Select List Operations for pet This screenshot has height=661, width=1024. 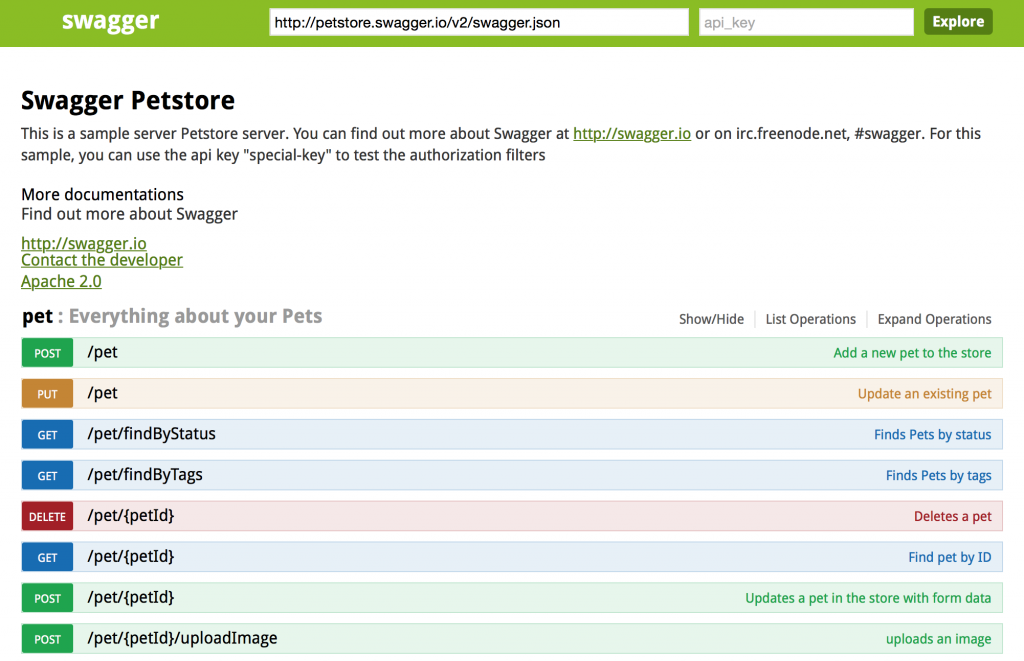[810, 319]
